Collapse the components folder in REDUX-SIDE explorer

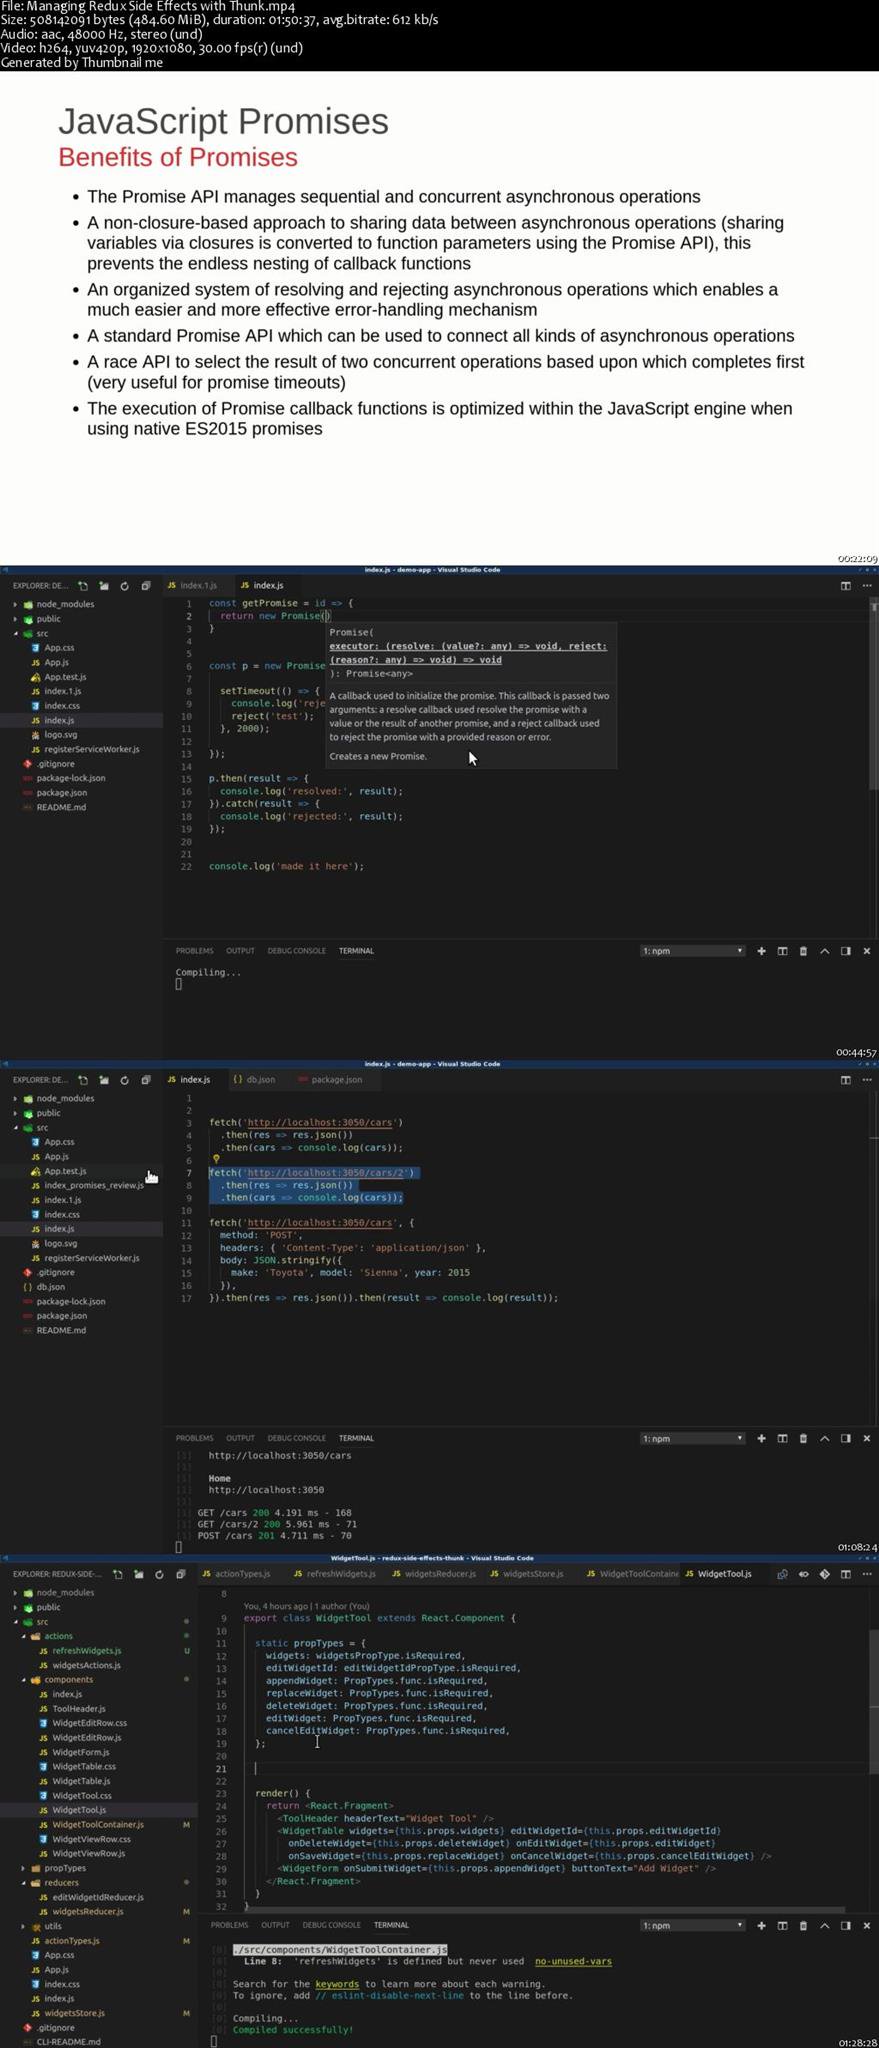click(x=23, y=1680)
